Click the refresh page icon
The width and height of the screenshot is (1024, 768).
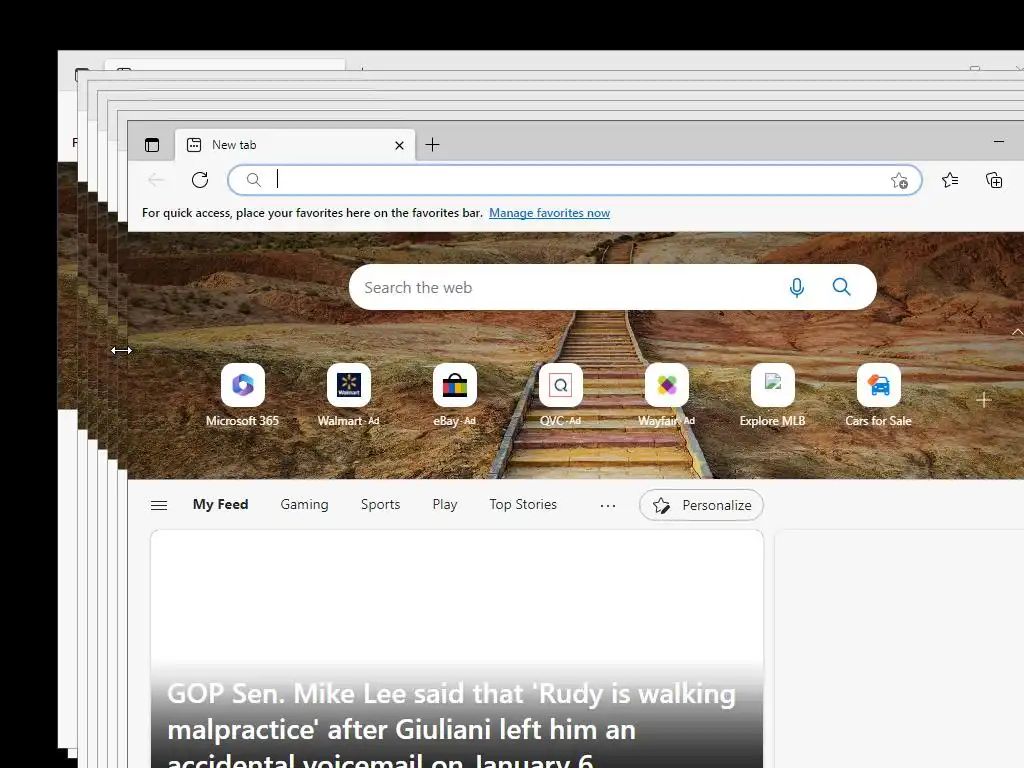coord(200,180)
